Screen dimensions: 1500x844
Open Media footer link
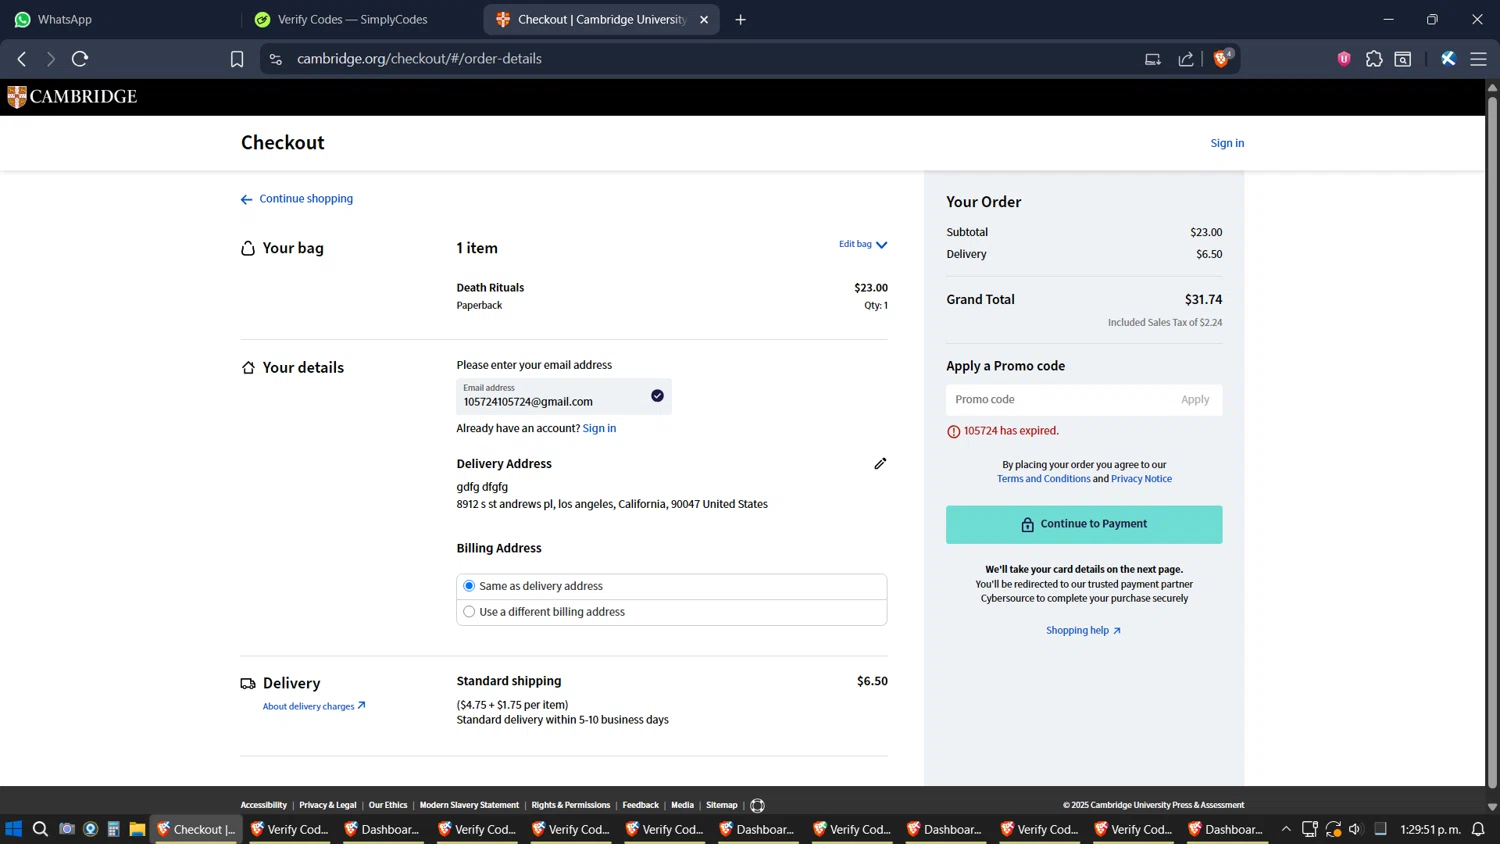pyautogui.click(x=682, y=805)
